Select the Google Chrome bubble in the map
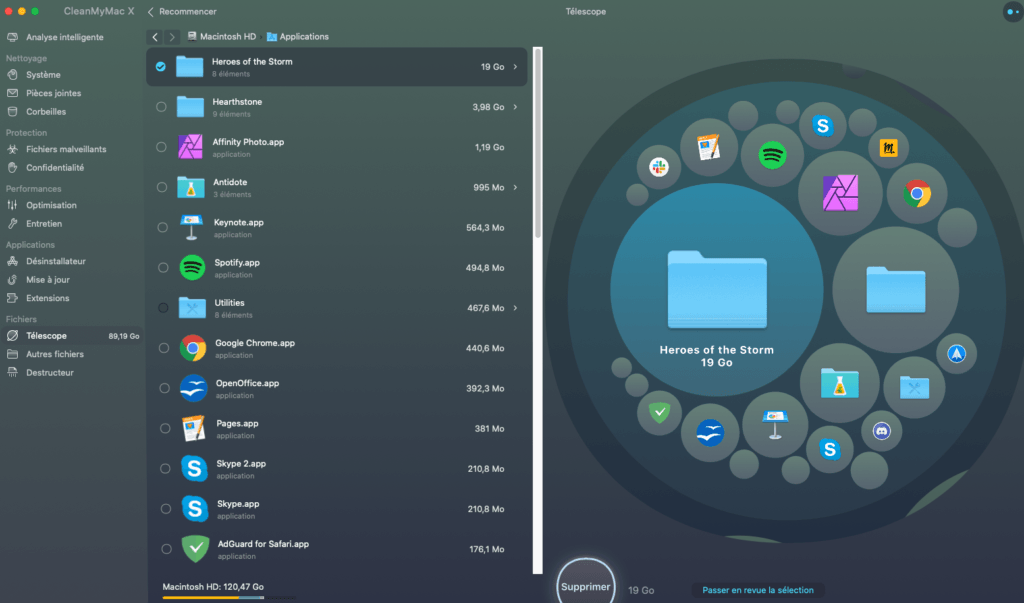The height and width of the screenshot is (603, 1024). [917, 193]
